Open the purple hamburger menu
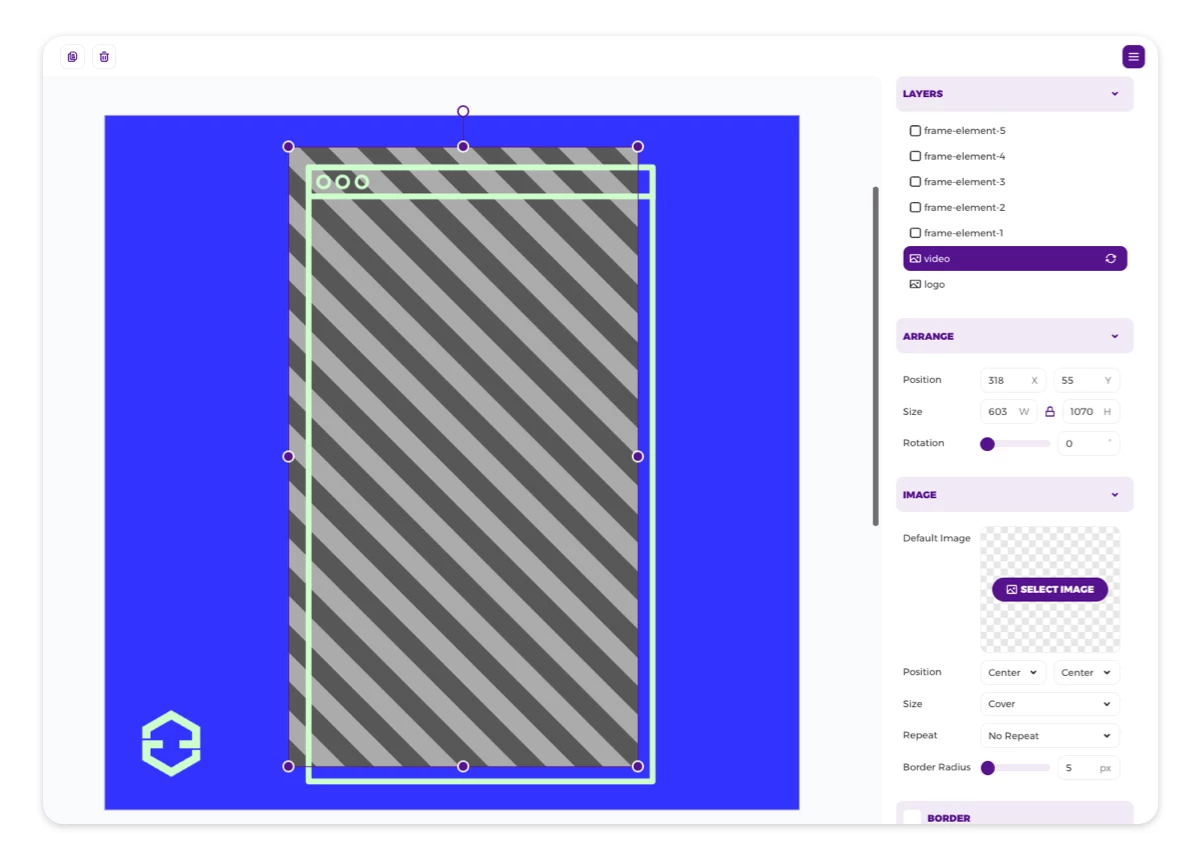Screen dimensions: 1200x862 [x=1133, y=57]
